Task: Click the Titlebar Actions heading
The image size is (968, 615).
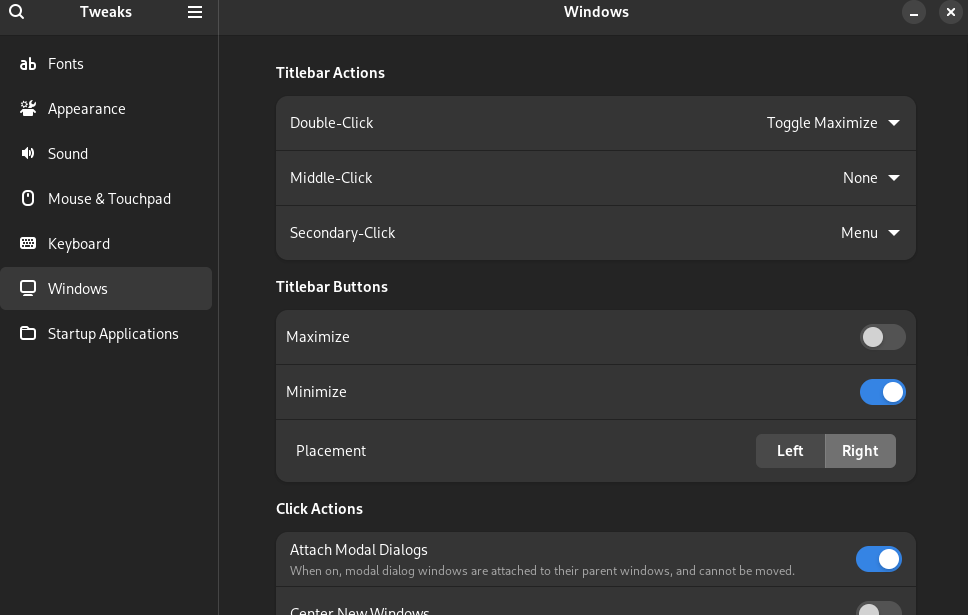Action: point(330,73)
